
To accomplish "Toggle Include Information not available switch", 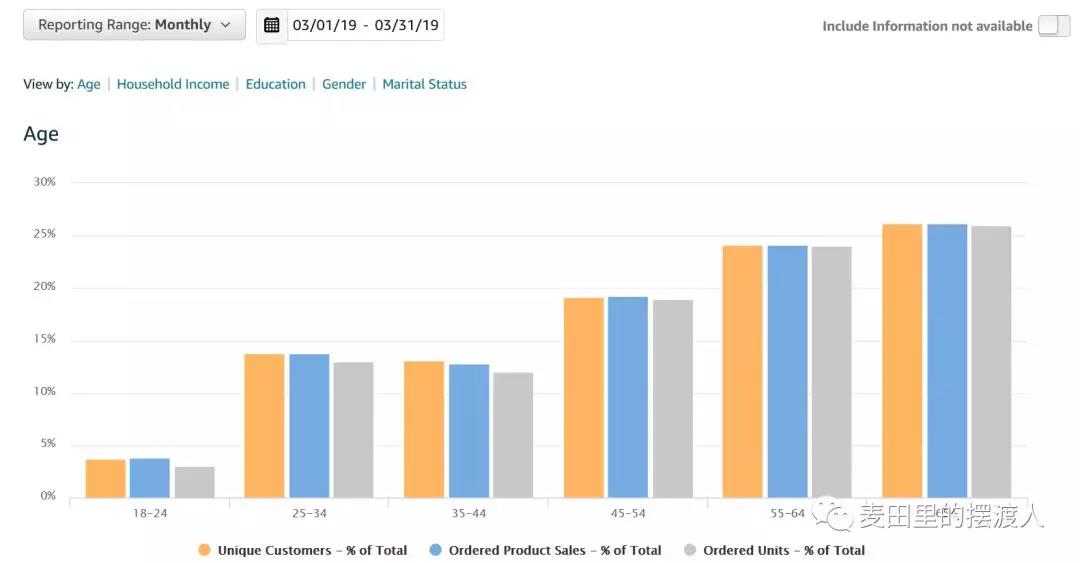I will [x=1053, y=26].
